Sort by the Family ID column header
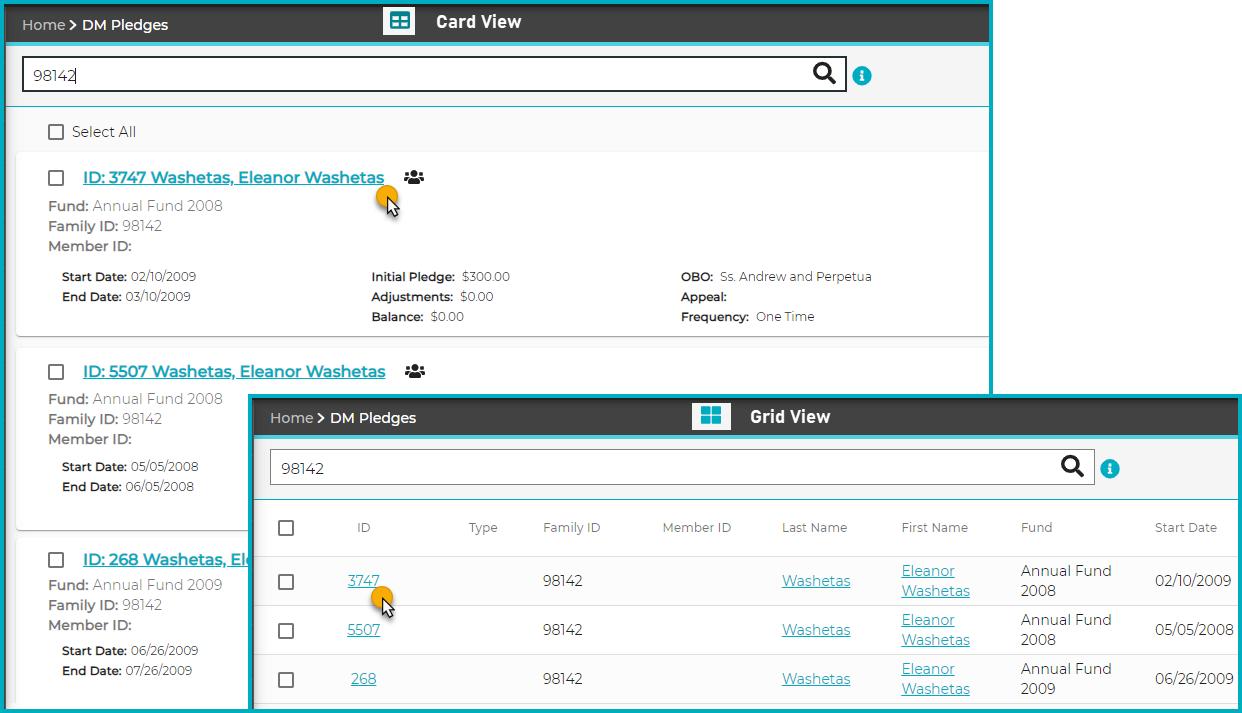Image resolution: width=1242 pixels, height=713 pixels. tap(571, 528)
